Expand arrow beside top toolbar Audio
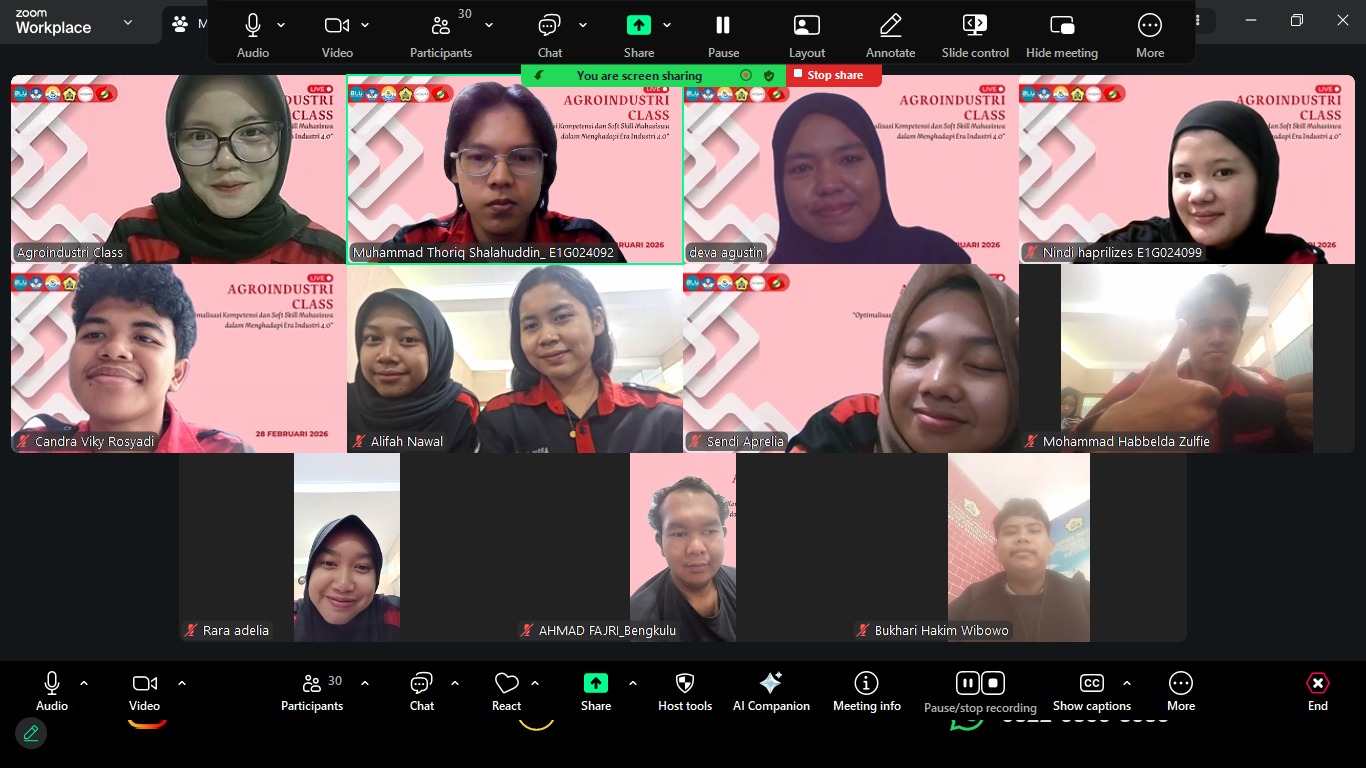Image resolution: width=1366 pixels, height=768 pixels. point(281,25)
